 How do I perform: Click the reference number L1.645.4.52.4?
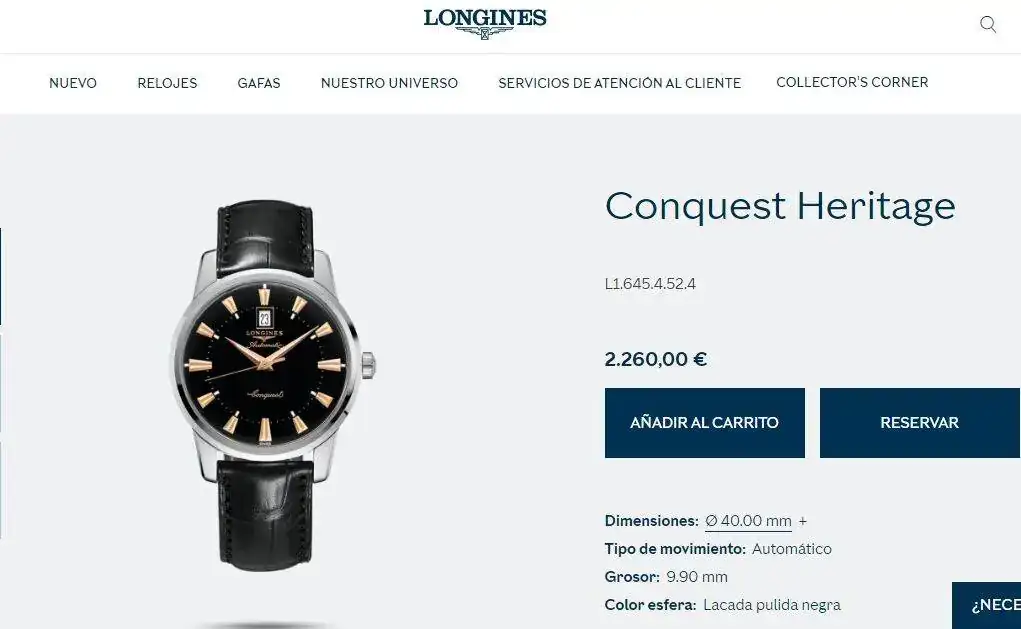click(x=650, y=284)
